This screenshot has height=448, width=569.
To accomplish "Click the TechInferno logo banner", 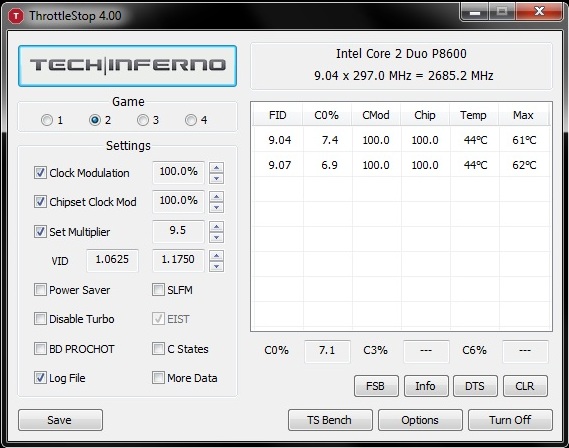I will [127, 66].
